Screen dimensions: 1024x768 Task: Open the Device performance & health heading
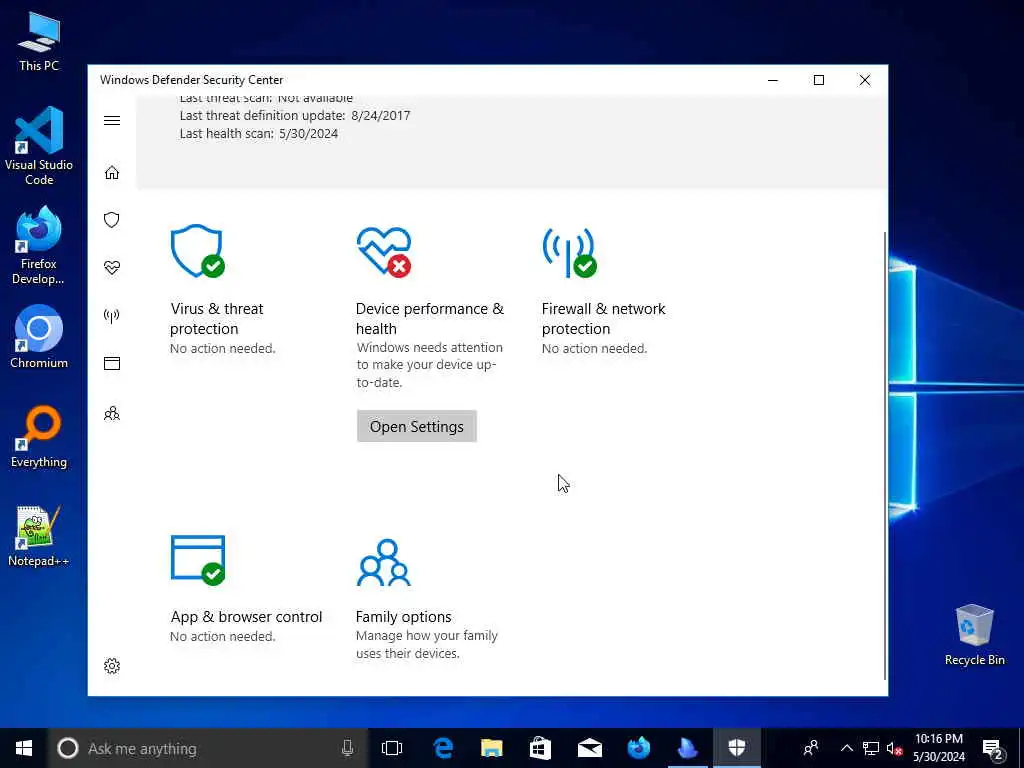tap(430, 319)
